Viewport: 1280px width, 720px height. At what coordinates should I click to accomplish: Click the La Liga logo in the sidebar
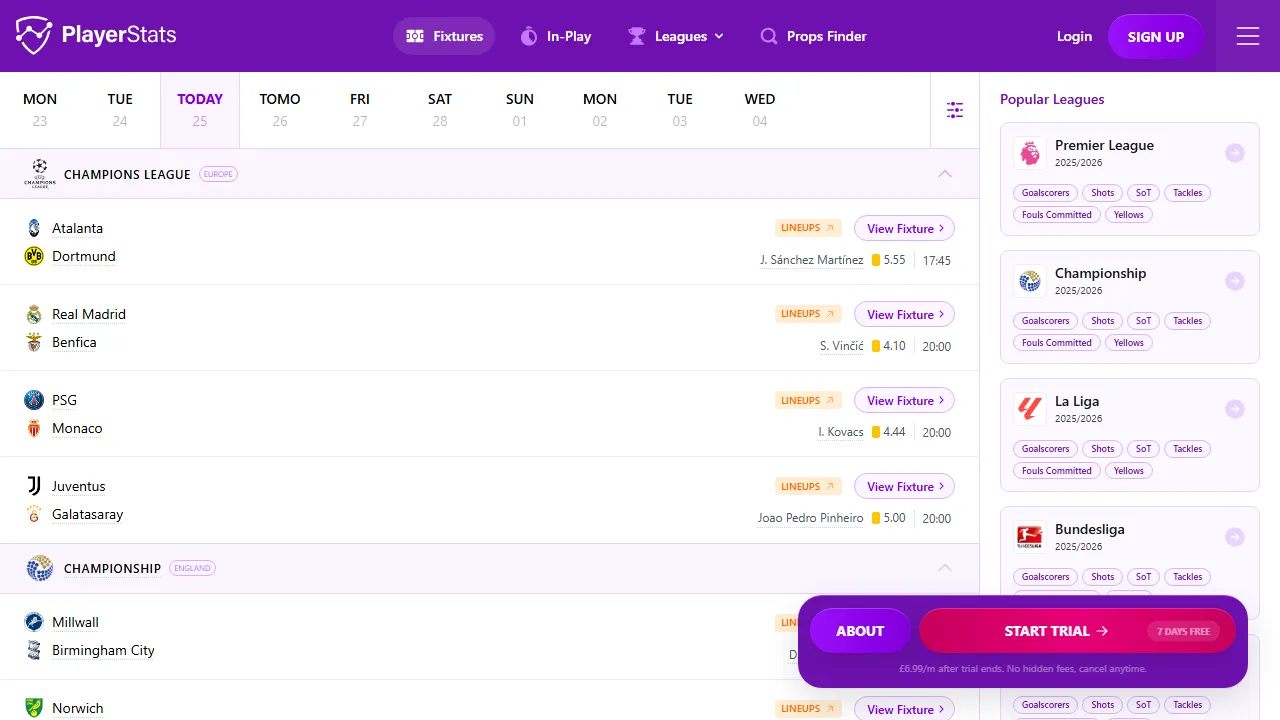point(1029,408)
